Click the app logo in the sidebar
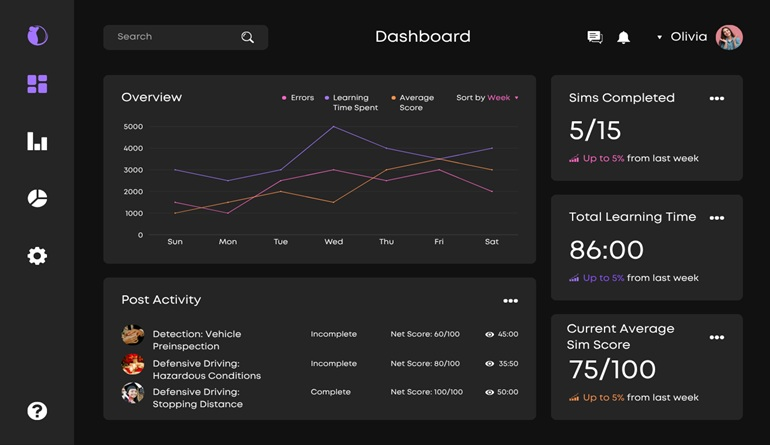 [37, 36]
